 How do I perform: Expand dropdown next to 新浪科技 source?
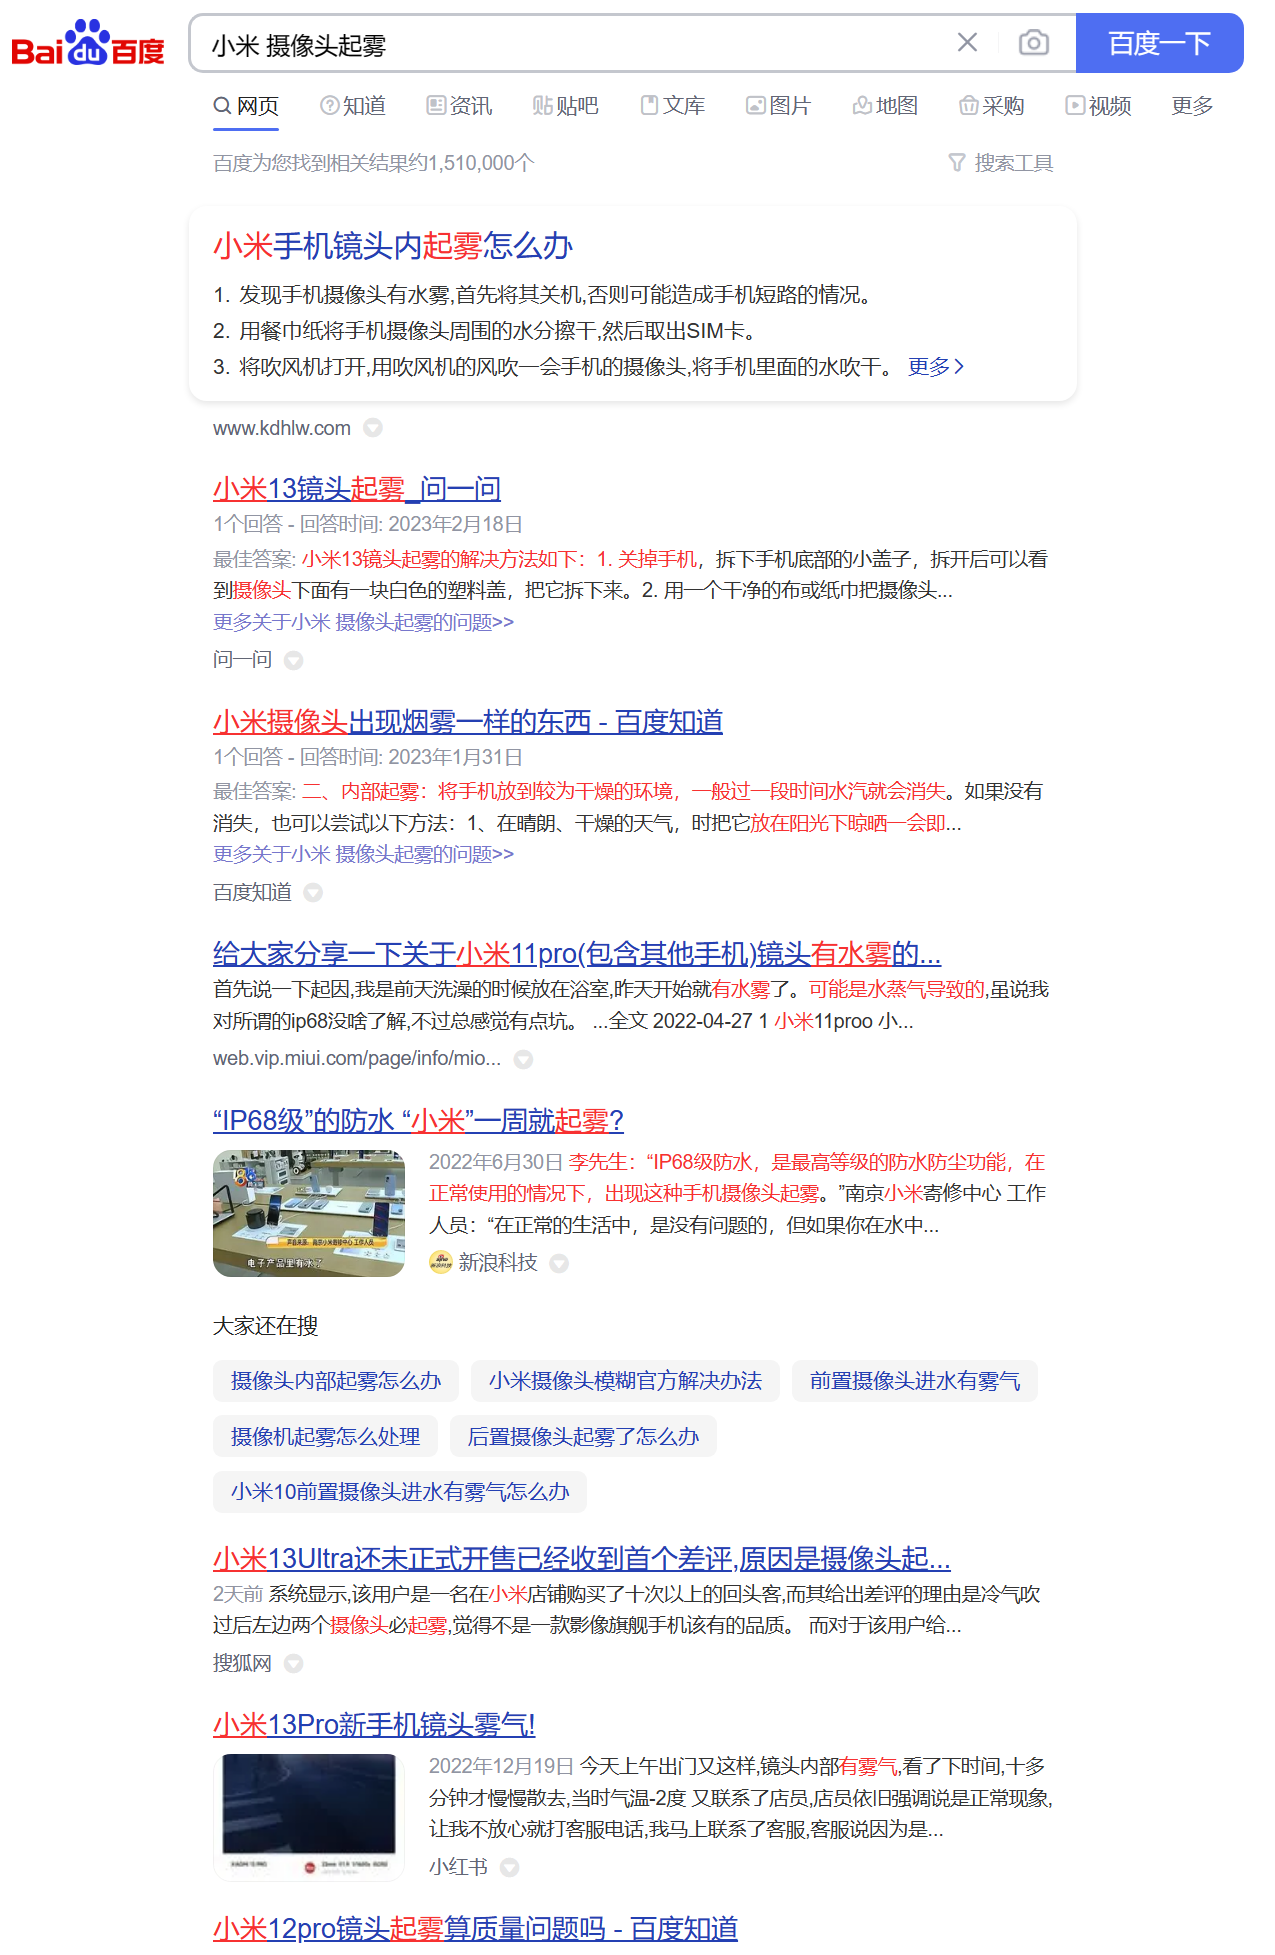559,1264
